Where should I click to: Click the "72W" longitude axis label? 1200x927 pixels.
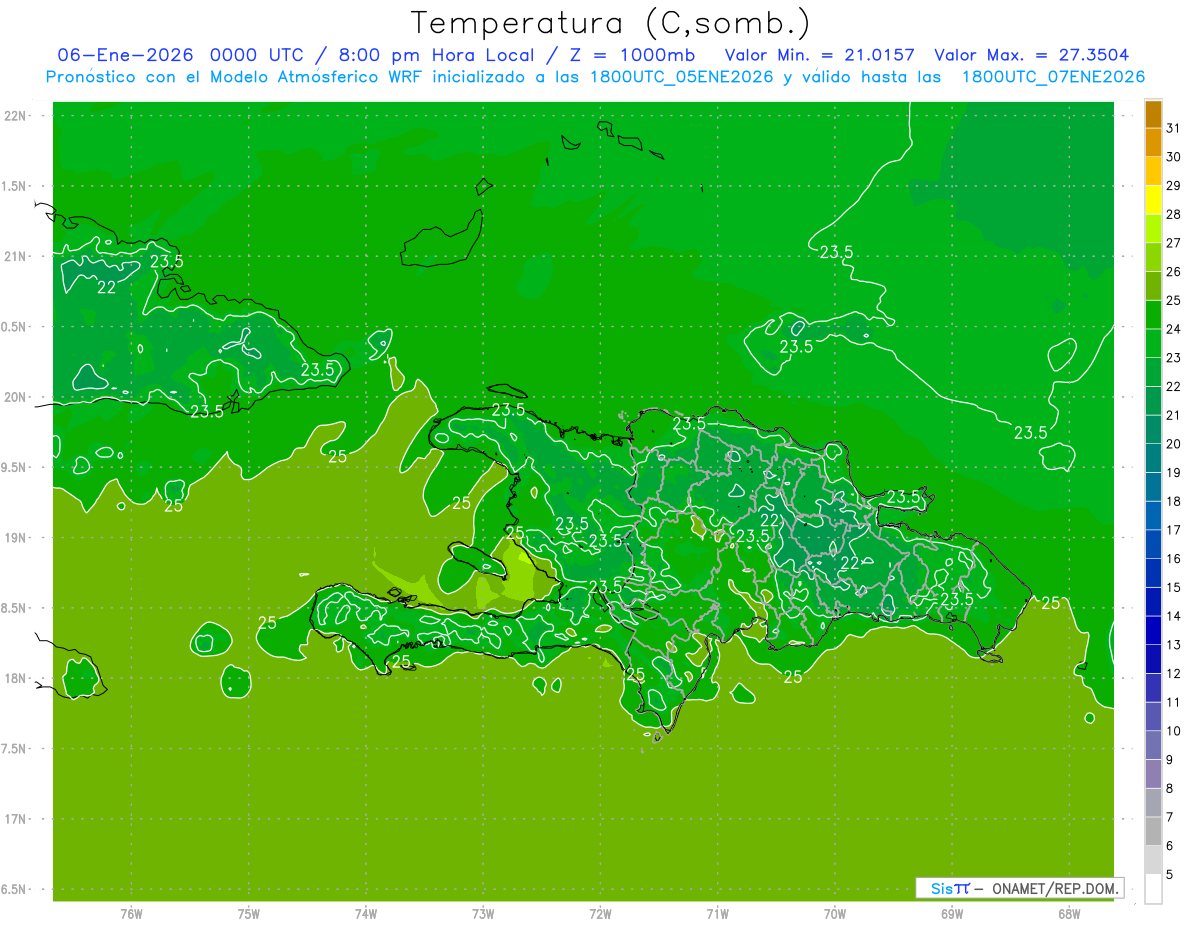601,914
